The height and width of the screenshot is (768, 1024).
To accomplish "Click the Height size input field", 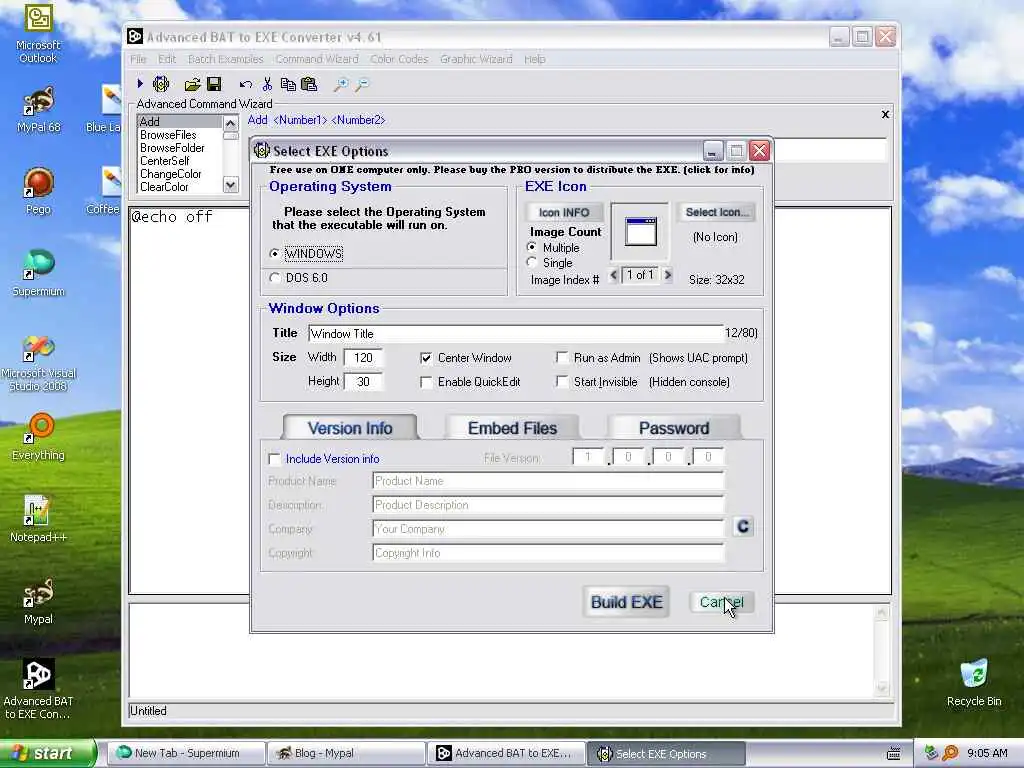I will pos(363,382).
